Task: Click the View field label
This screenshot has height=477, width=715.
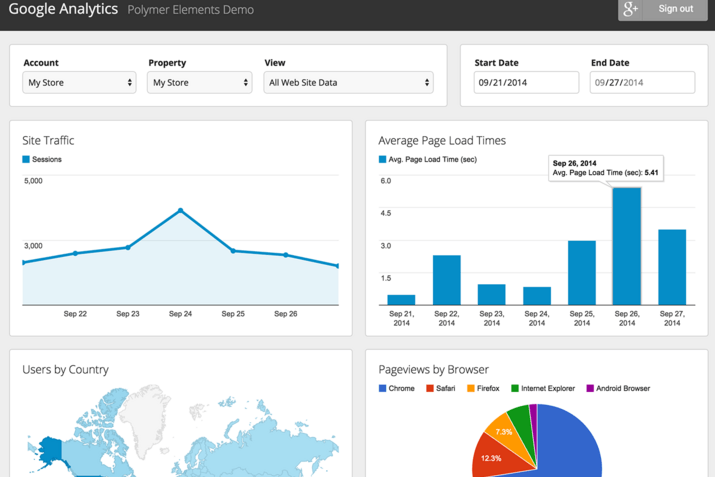Action: click(275, 62)
